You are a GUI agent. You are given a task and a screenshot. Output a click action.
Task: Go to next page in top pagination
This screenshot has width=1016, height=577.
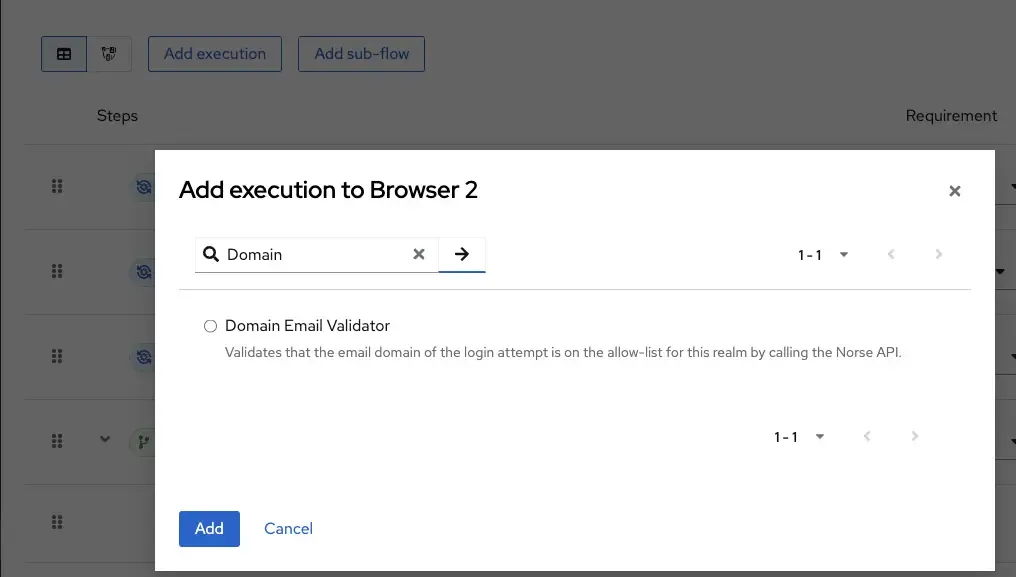pos(938,254)
